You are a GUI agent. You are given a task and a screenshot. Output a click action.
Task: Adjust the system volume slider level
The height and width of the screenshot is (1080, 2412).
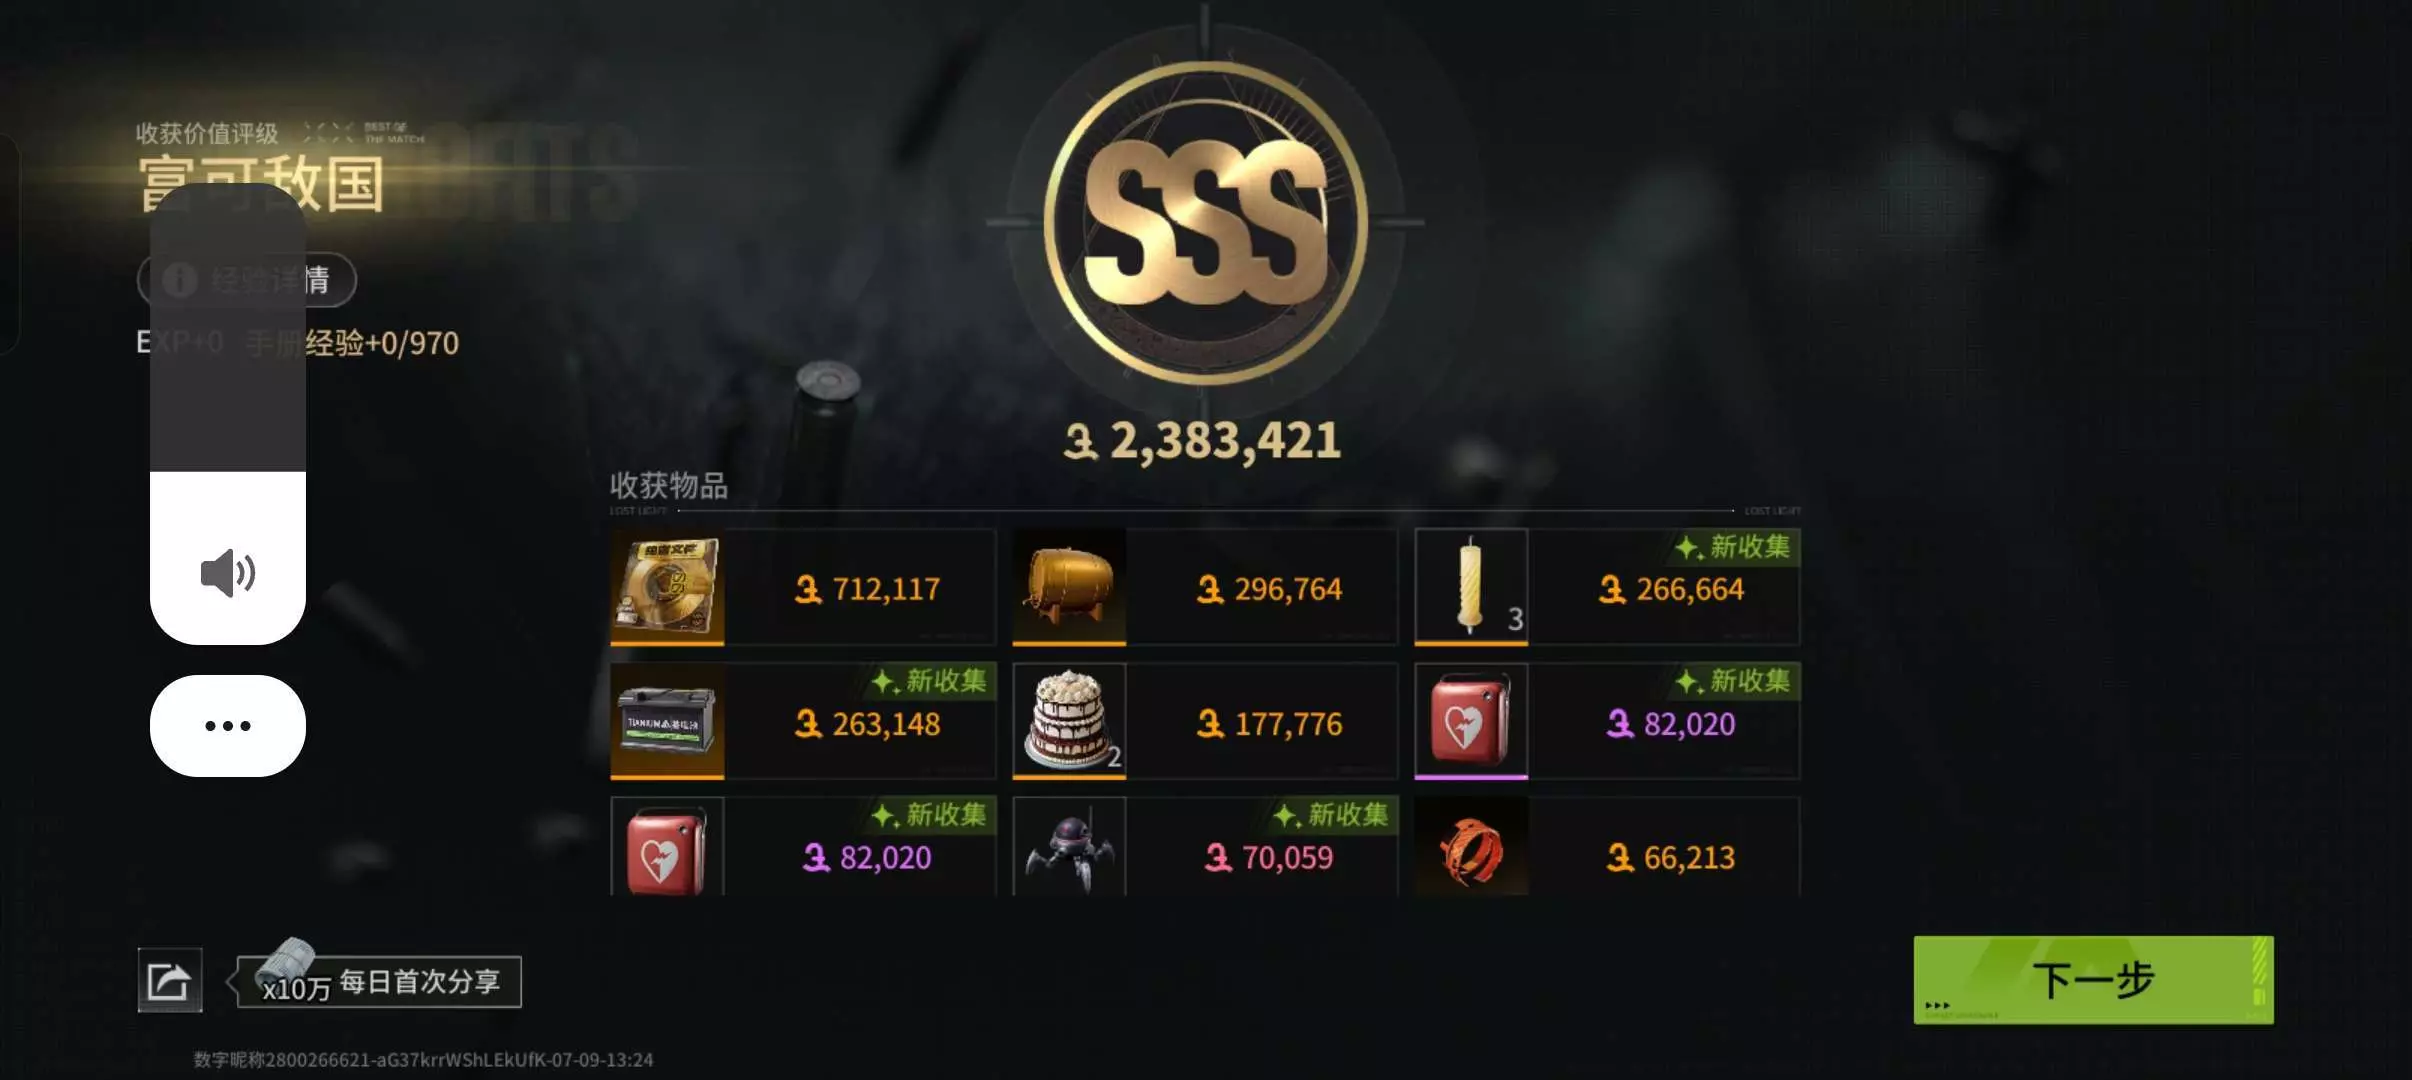pos(228,414)
